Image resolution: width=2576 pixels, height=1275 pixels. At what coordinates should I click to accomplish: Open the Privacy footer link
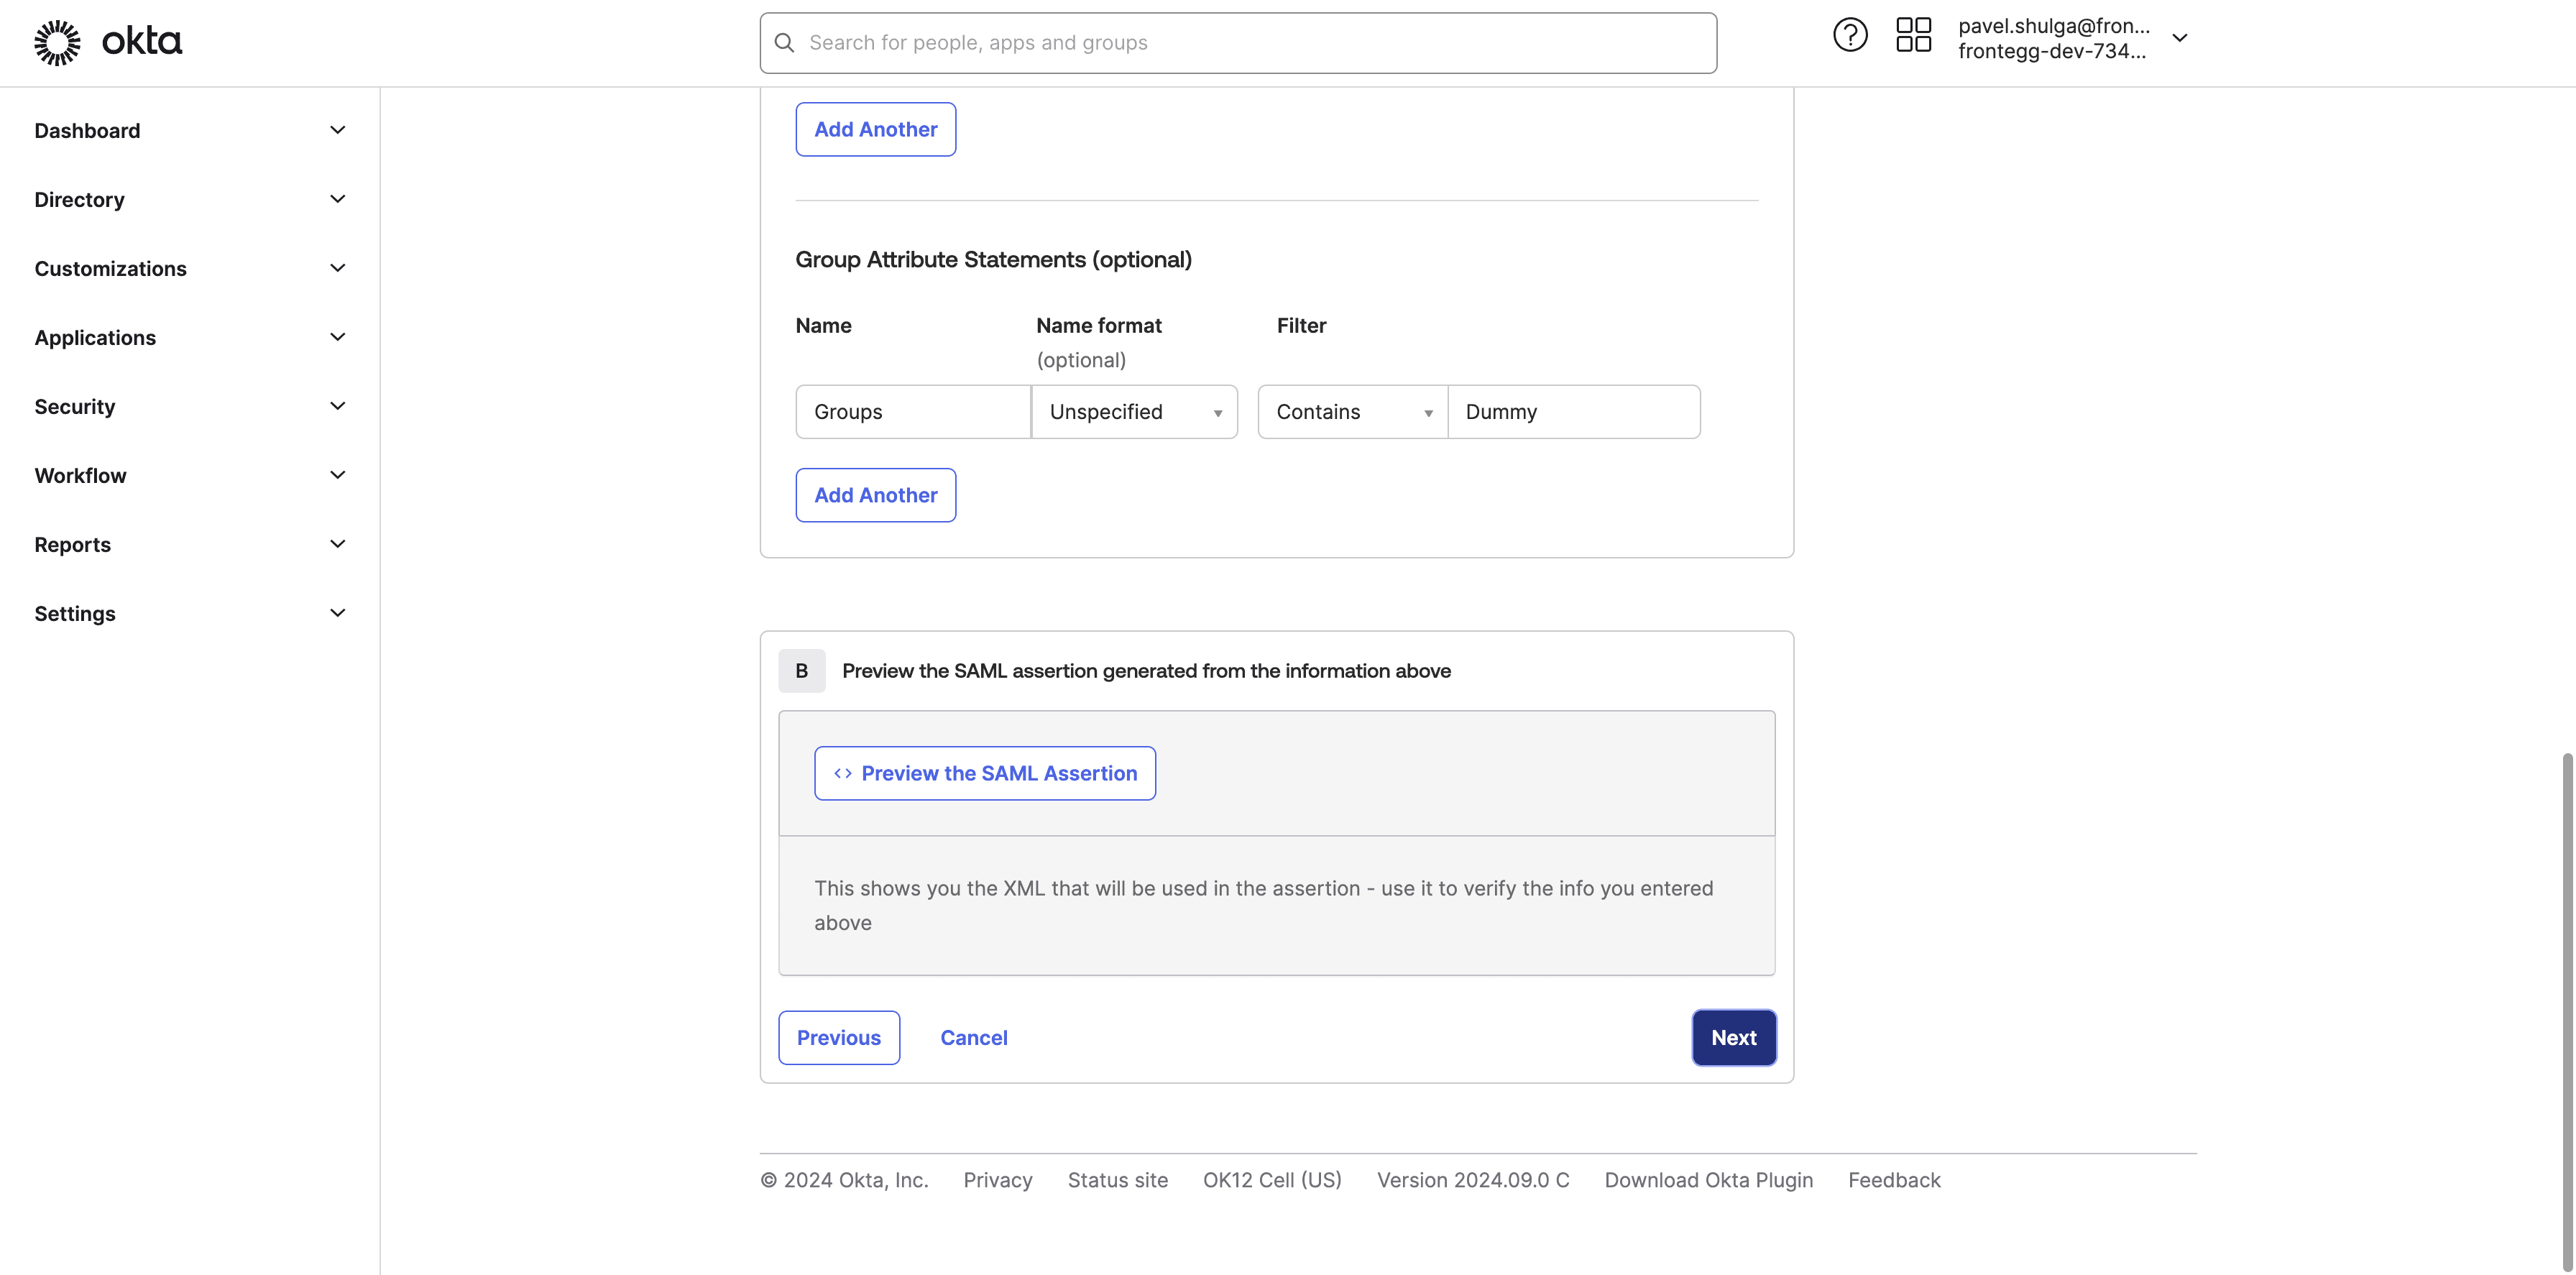[998, 1180]
